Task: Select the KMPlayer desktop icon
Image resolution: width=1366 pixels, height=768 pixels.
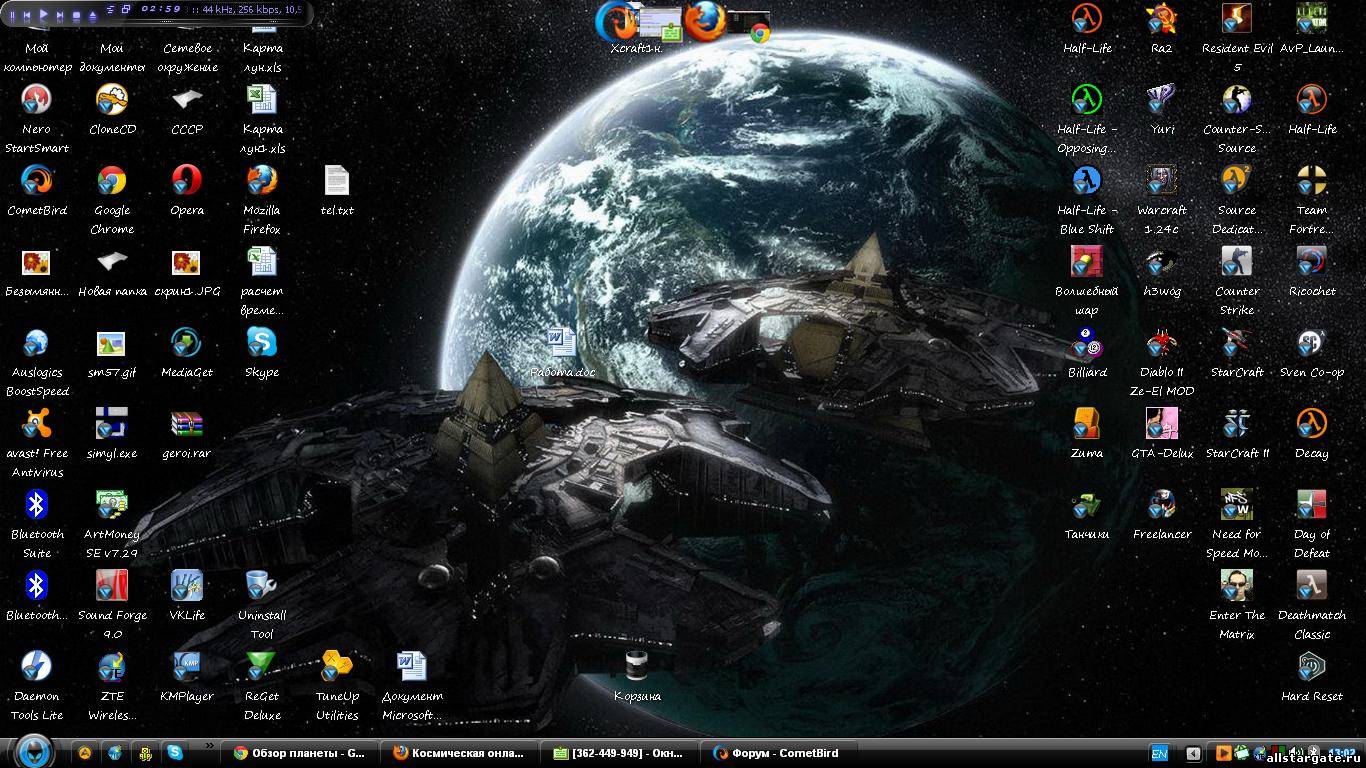Action: click(187, 667)
